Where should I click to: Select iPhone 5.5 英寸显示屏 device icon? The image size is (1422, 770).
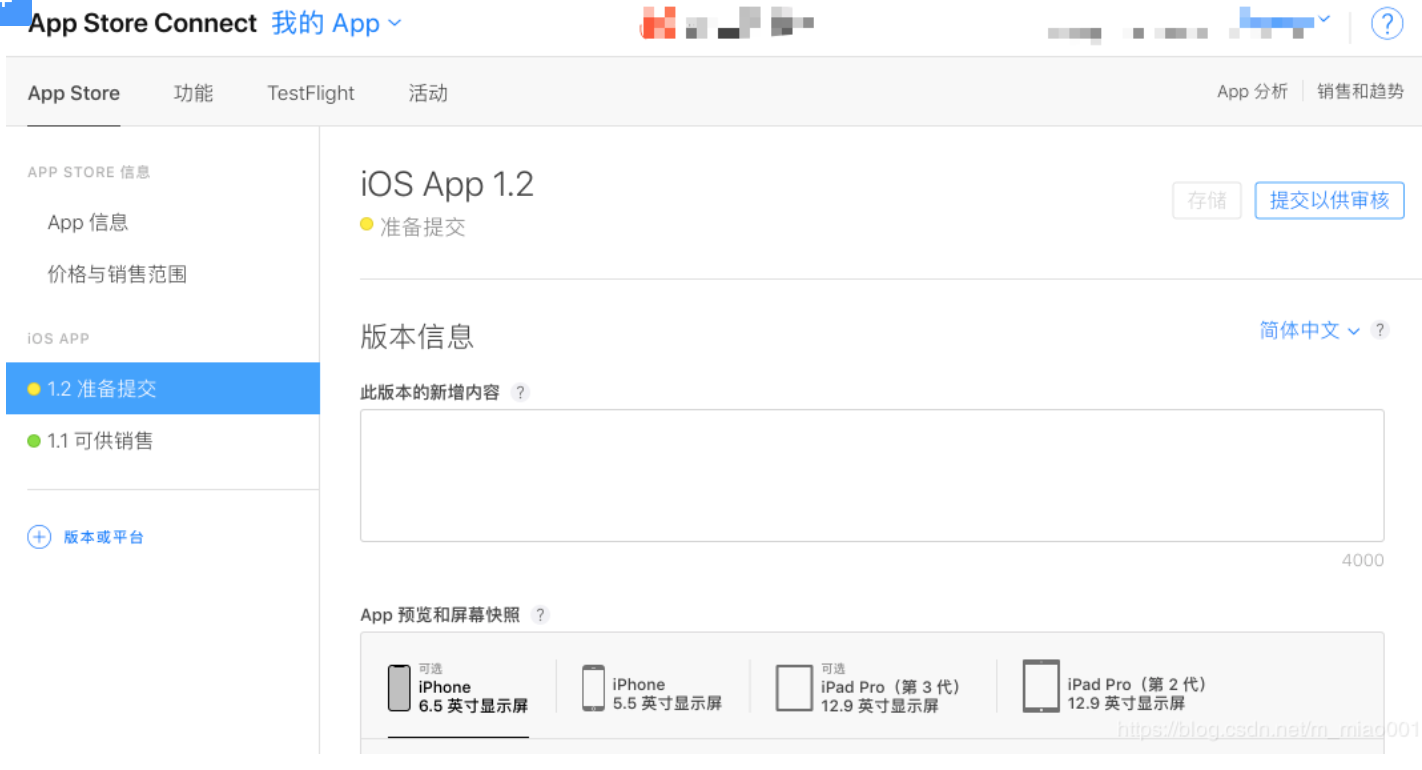tap(594, 688)
